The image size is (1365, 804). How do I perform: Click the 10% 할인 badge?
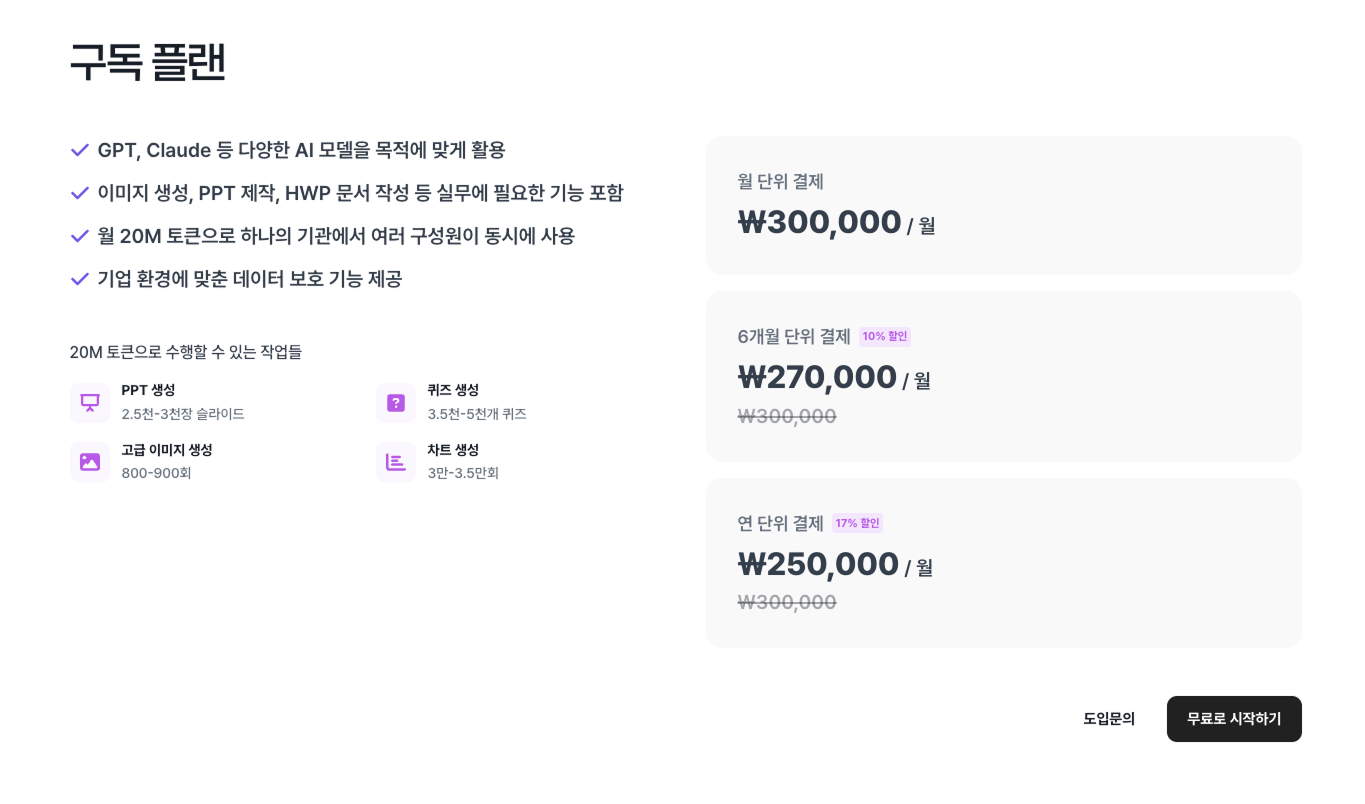[885, 336]
